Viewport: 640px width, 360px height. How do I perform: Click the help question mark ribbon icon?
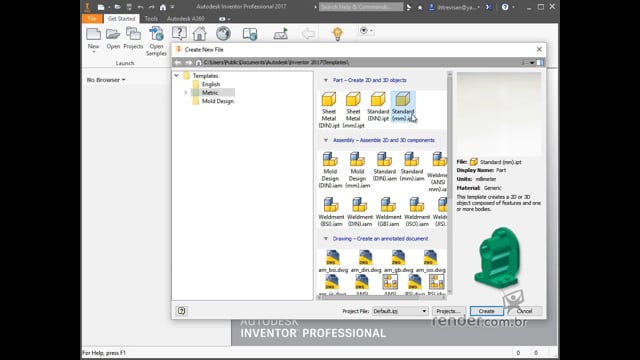(x=179, y=33)
